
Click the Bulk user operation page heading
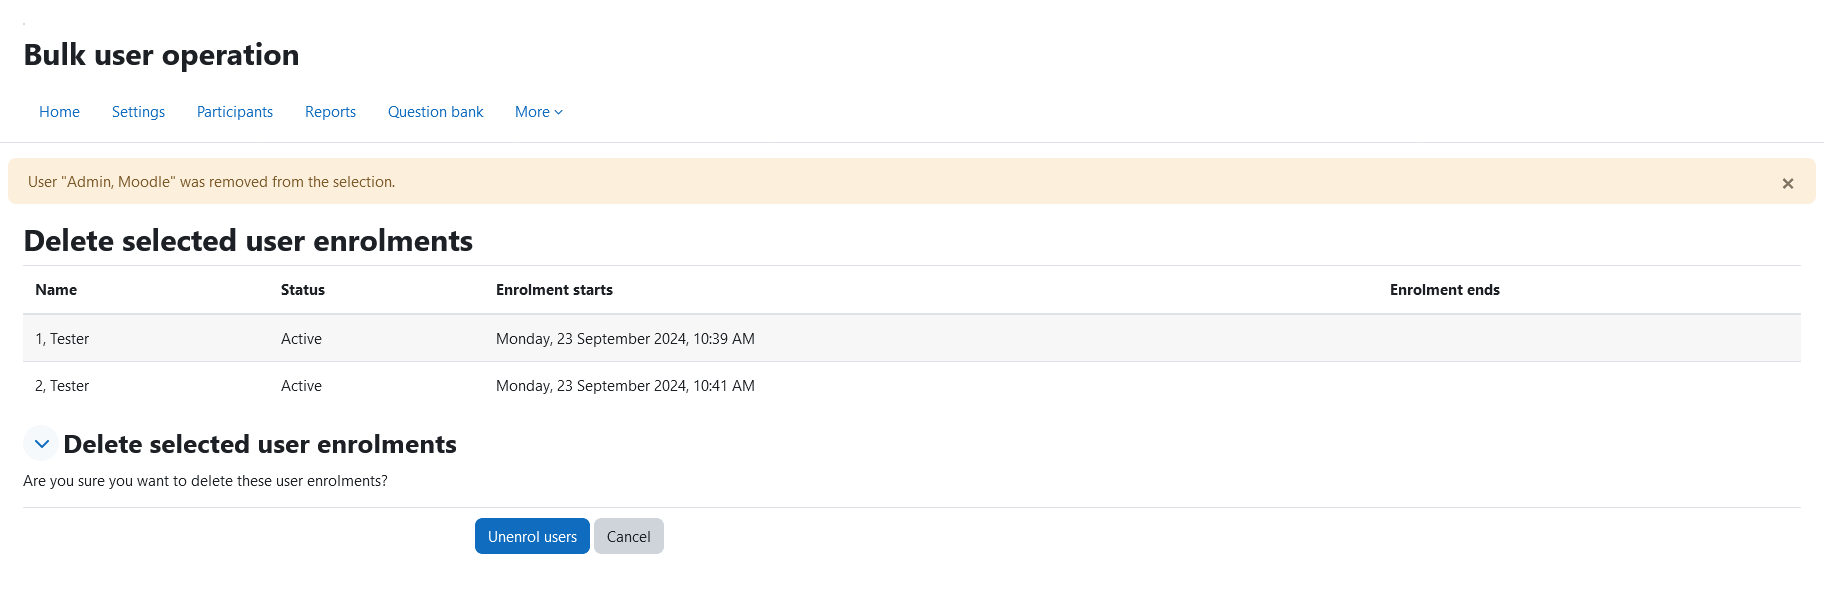click(x=161, y=55)
